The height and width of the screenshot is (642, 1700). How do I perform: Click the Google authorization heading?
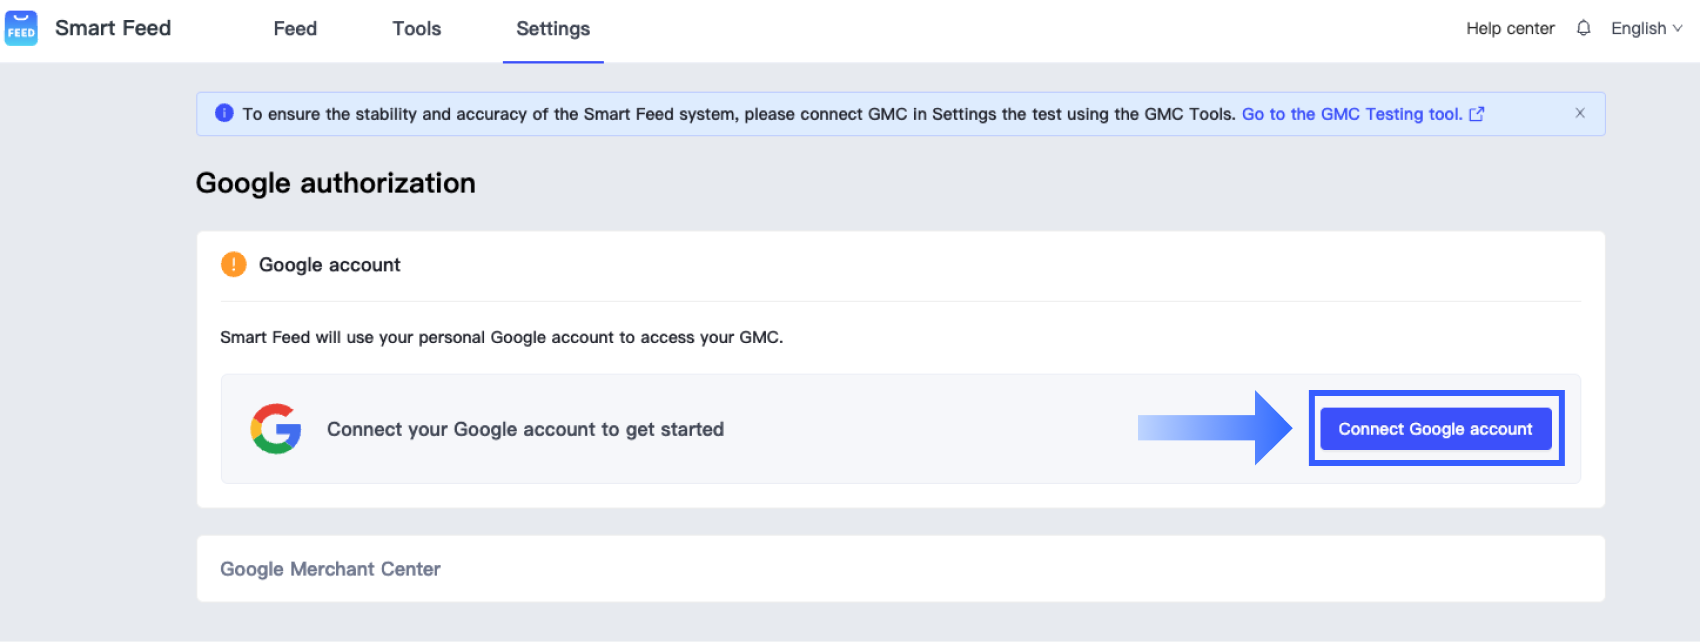coord(336,183)
